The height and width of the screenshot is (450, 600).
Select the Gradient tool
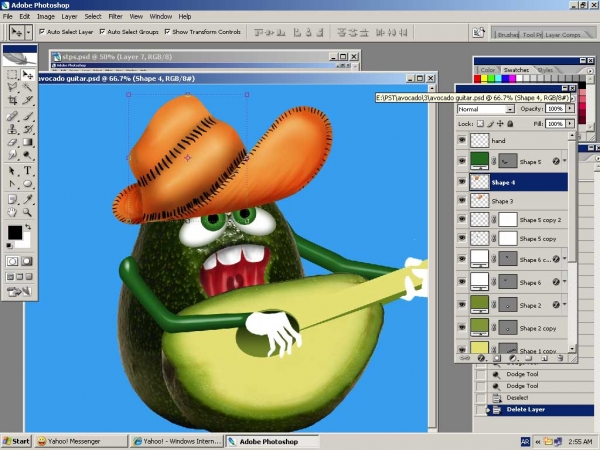coord(27,142)
